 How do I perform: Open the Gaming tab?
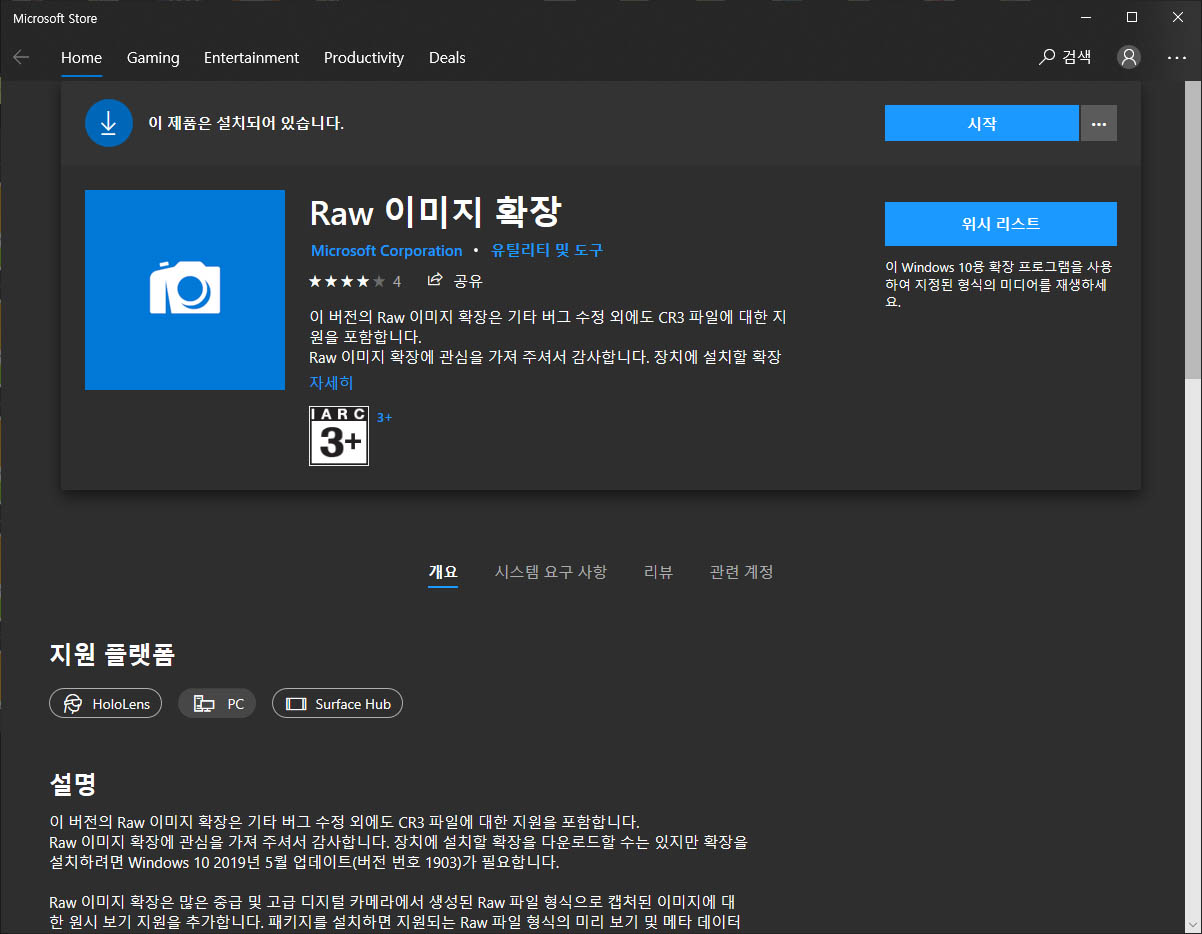(153, 58)
